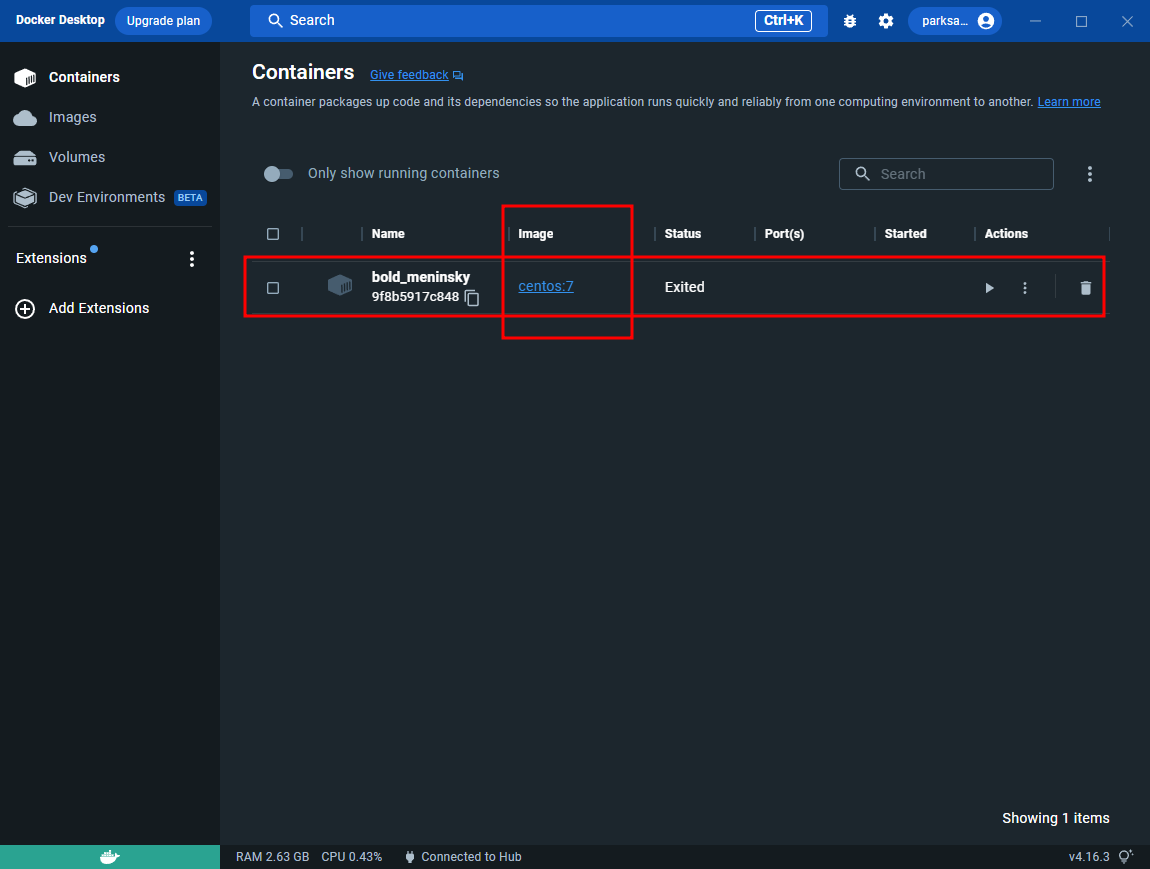Click the Add Extensions label
The height and width of the screenshot is (869, 1150).
point(99,309)
